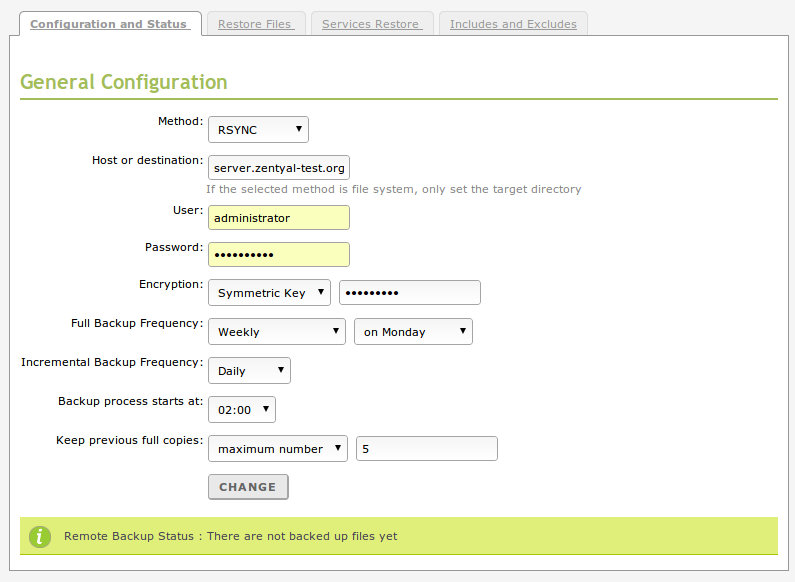The image size is (795, 582).
Task: Open the Method dropdown showing RSYNC
Action: [x=258, y=129]
